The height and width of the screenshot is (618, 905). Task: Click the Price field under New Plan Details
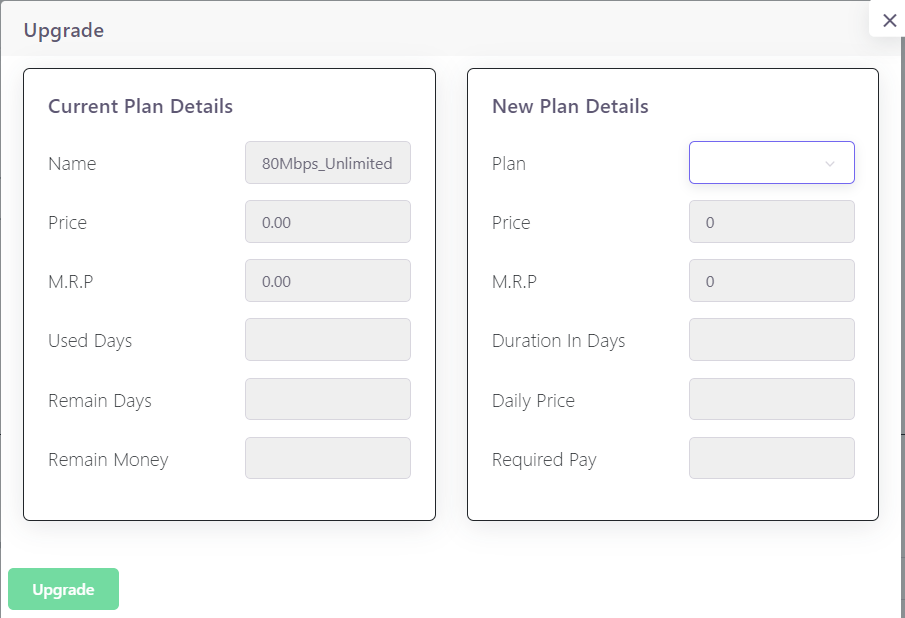[x=771, y=221]
